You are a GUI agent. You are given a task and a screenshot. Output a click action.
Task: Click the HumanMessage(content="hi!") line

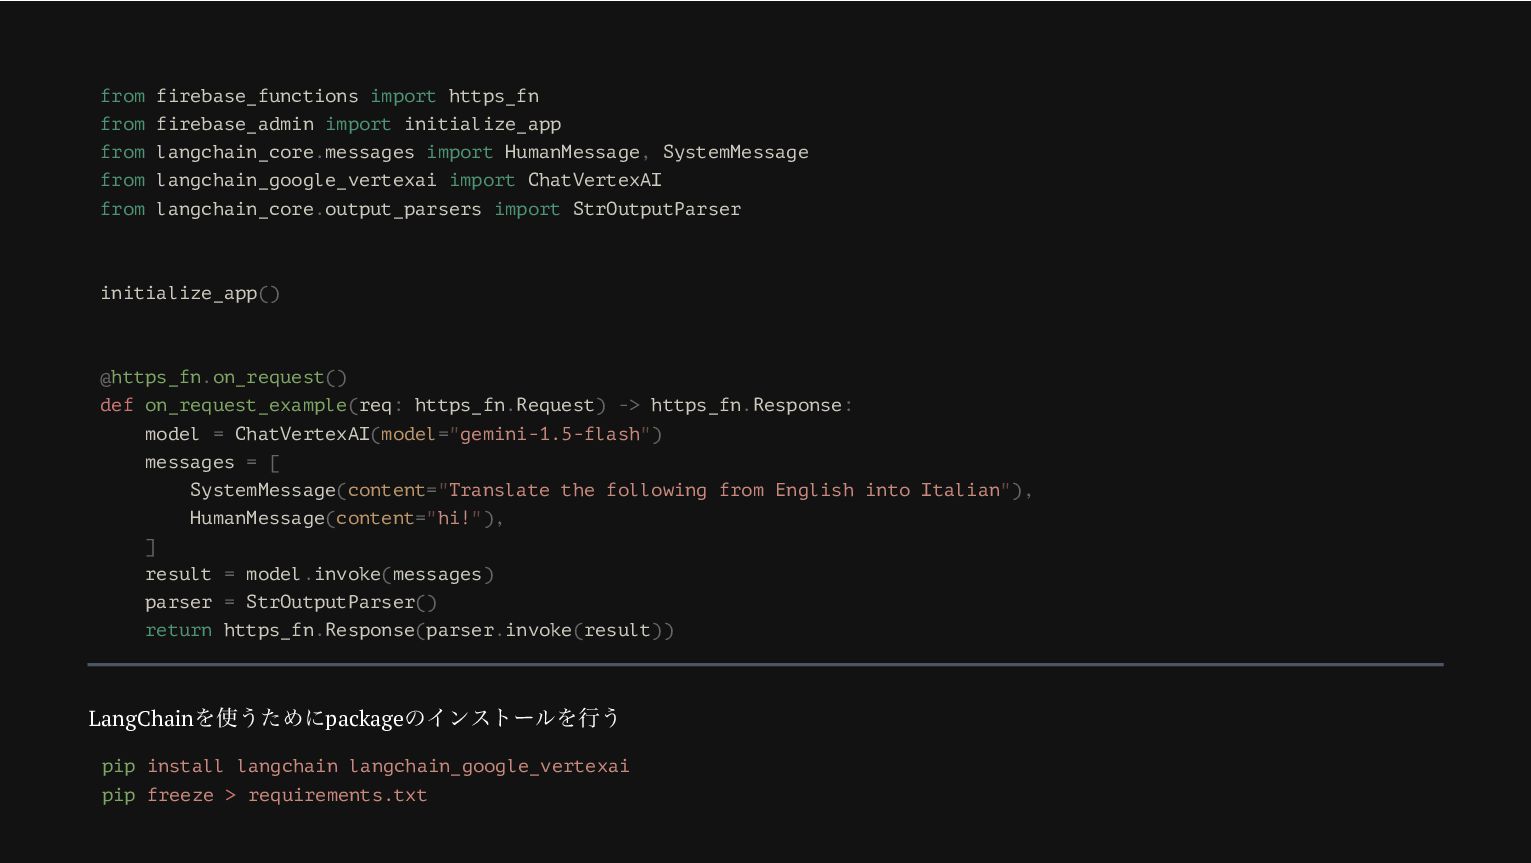[x=347, y=518]
